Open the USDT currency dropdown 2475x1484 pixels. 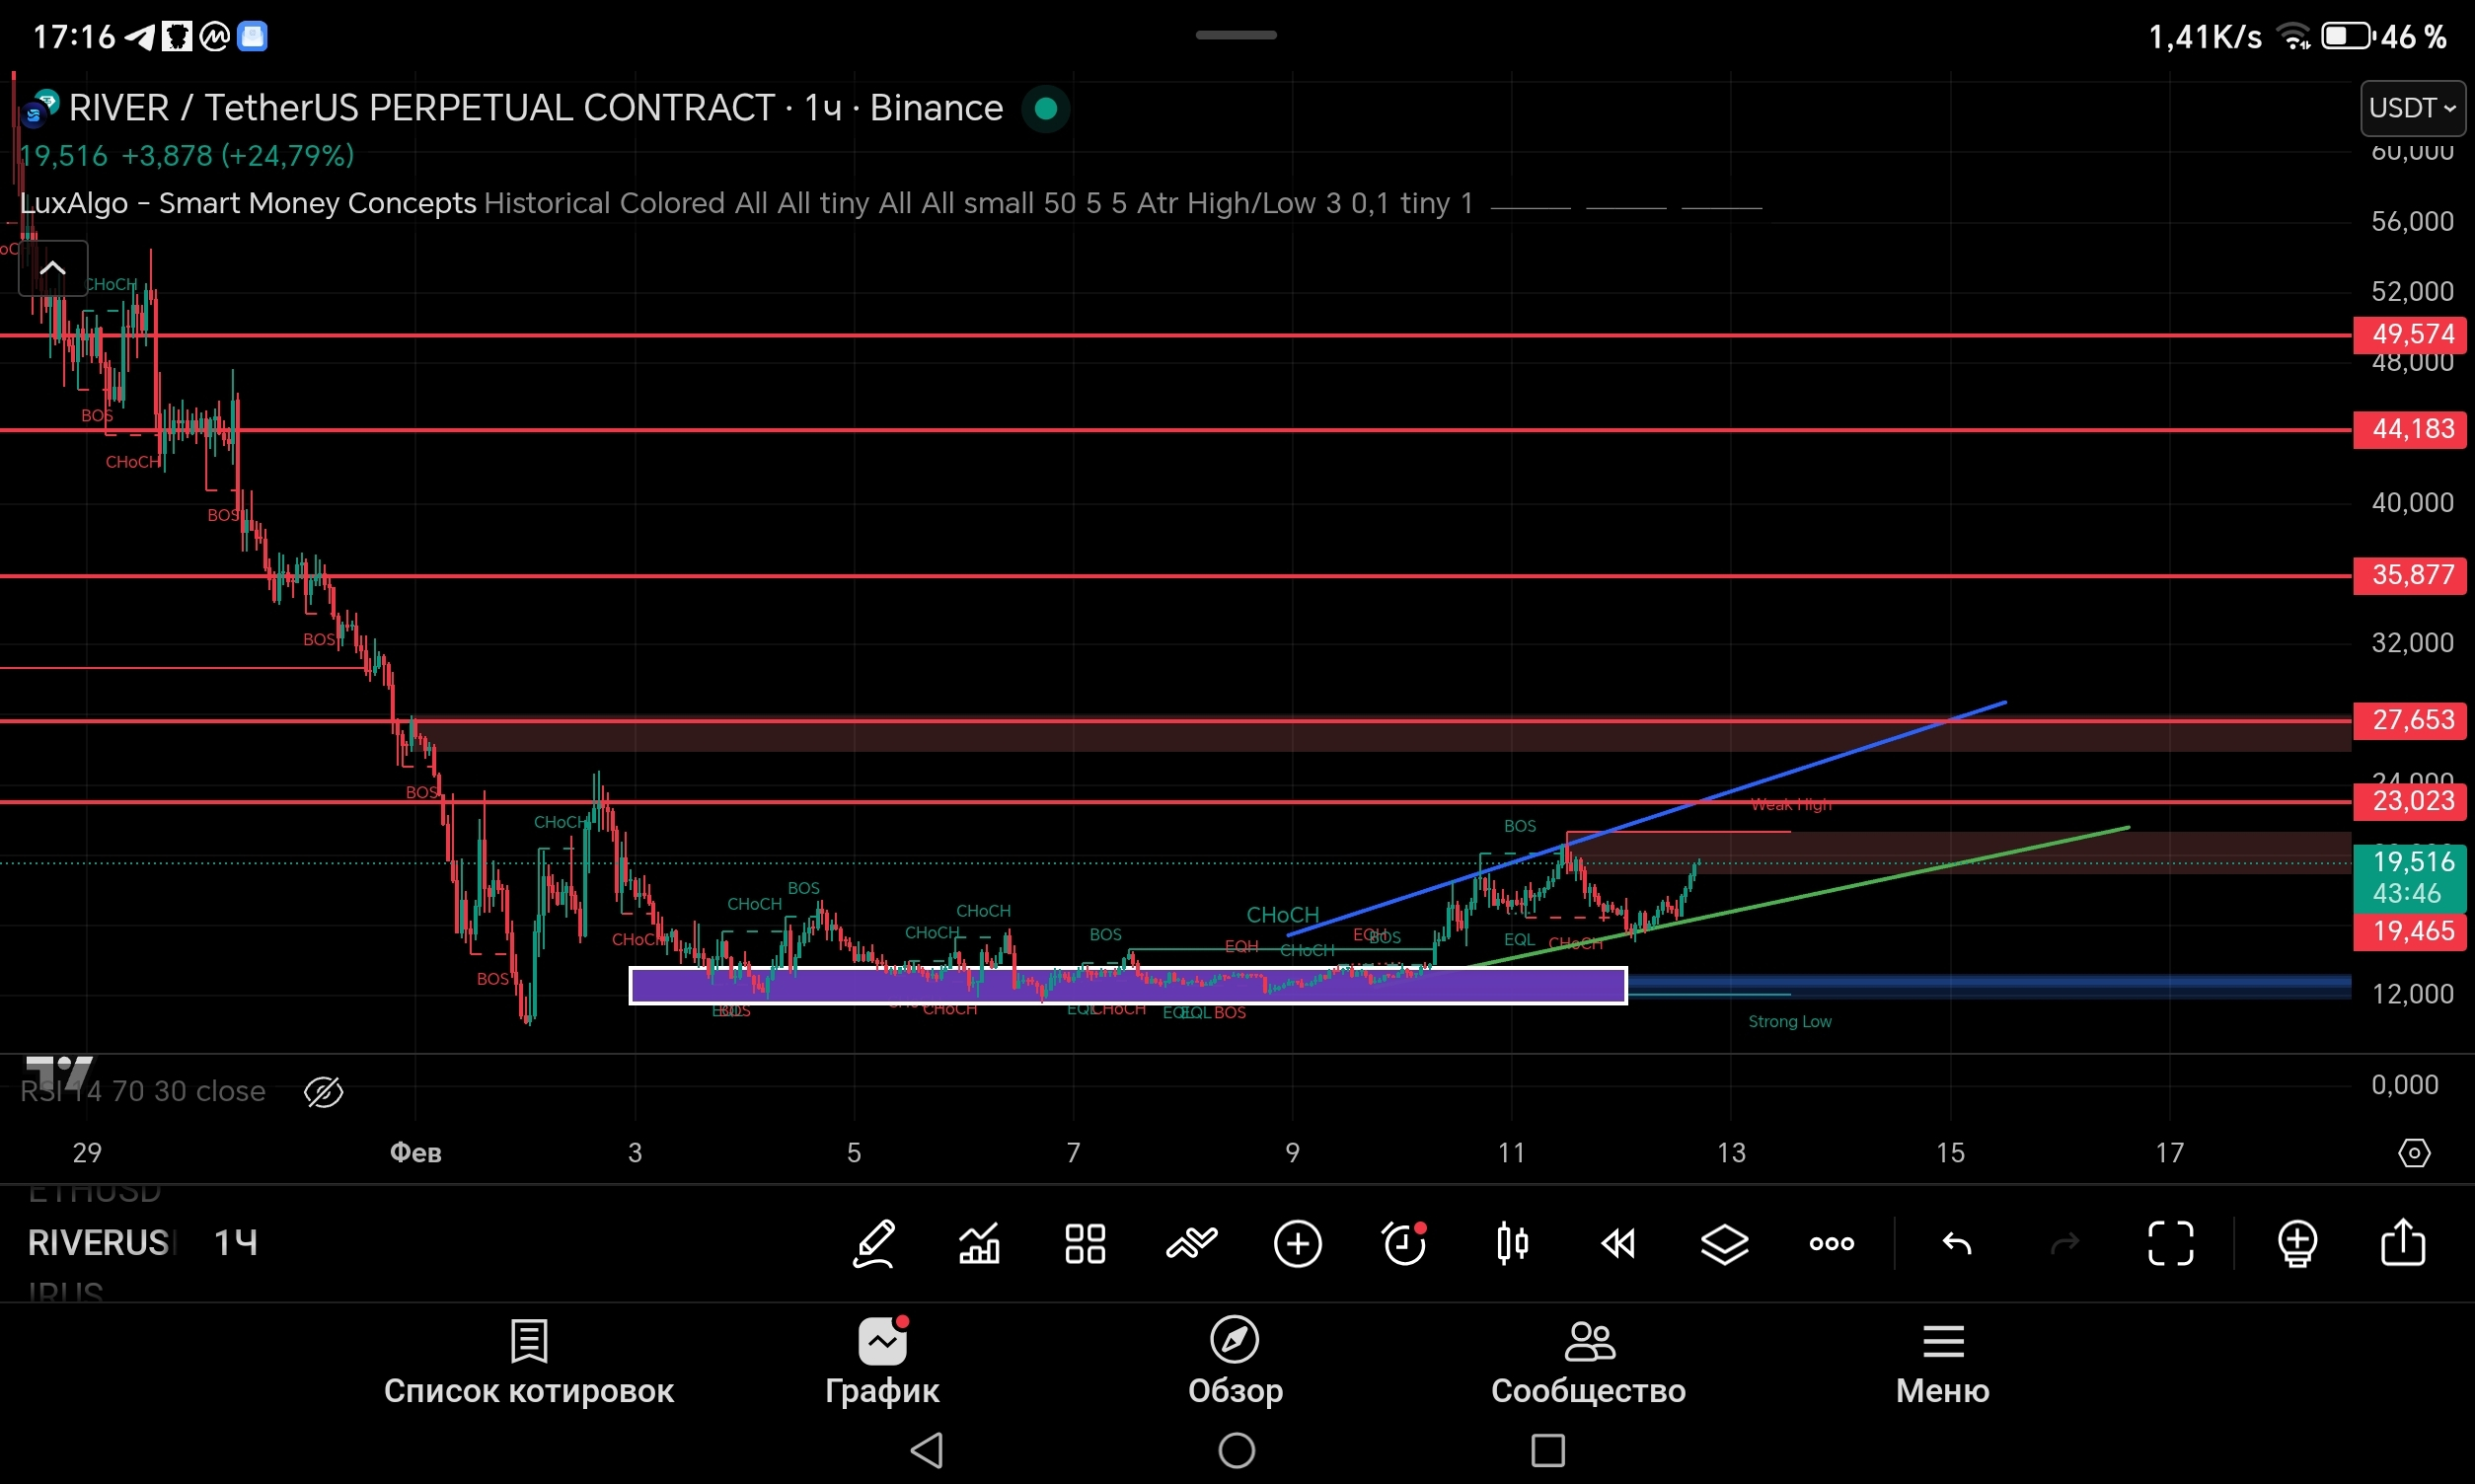(x=2413, y=108)
